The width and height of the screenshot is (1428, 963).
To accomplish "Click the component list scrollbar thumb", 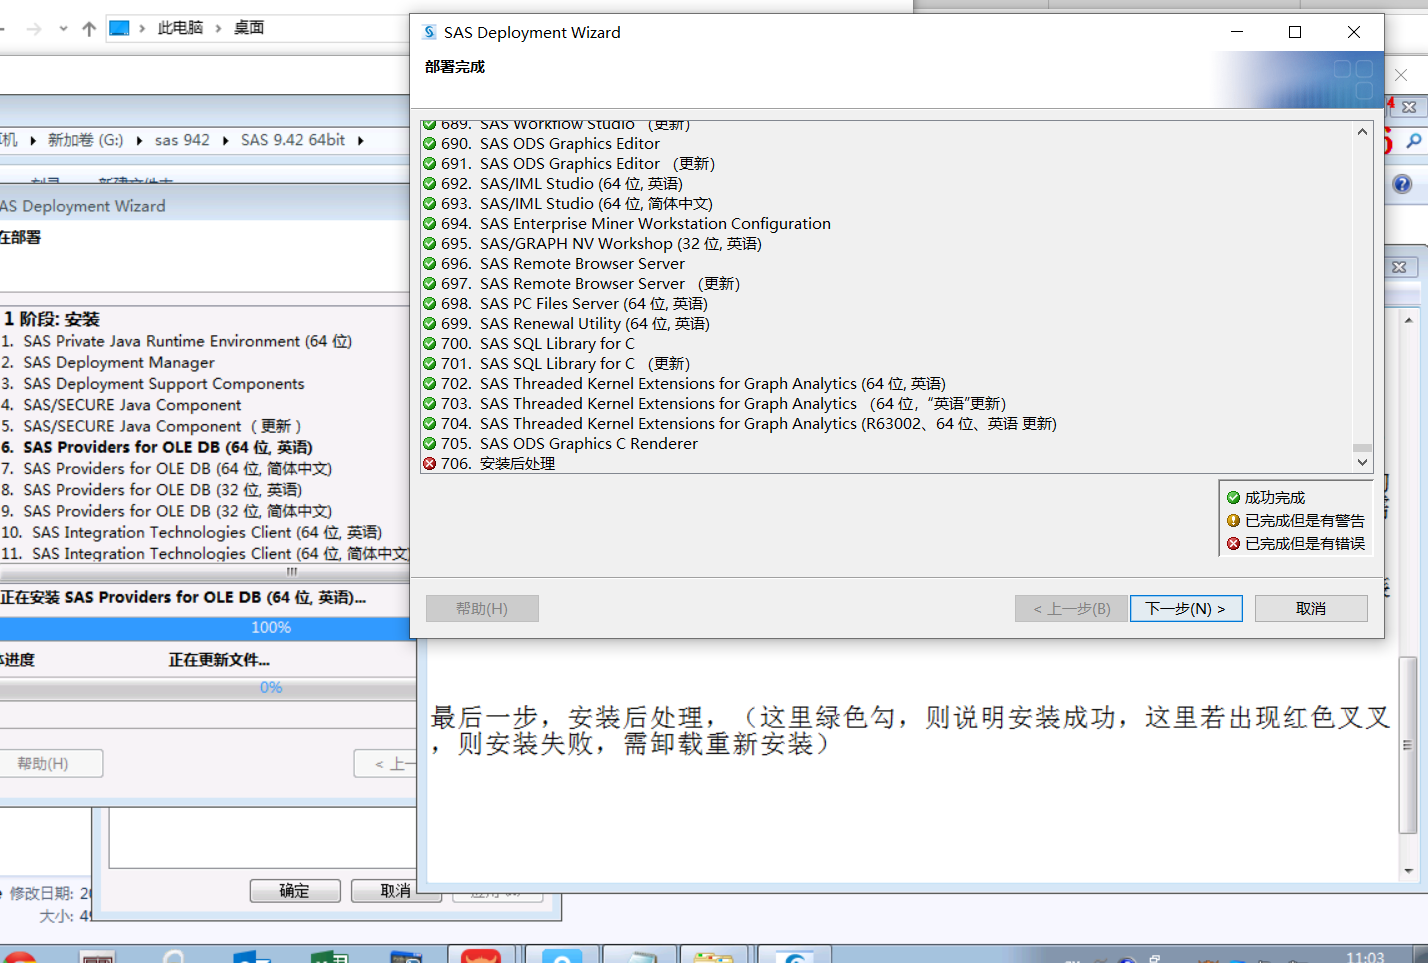I will click(x=1362, y=448).
